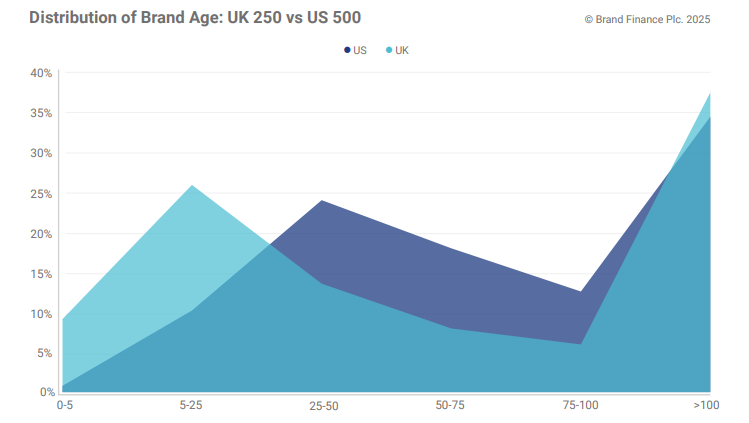Click the 40% y-axis label
Image resolution: width=749 pixels, height=423 pixels.
[x=42, y=73]
